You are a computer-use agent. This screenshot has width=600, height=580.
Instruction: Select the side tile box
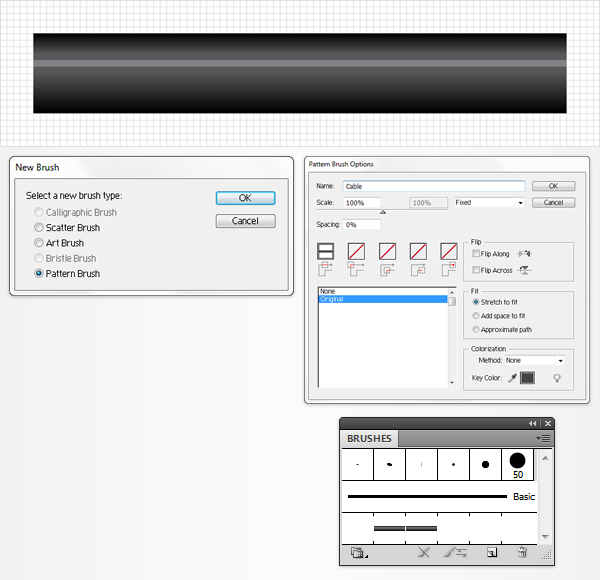point(326,251)
